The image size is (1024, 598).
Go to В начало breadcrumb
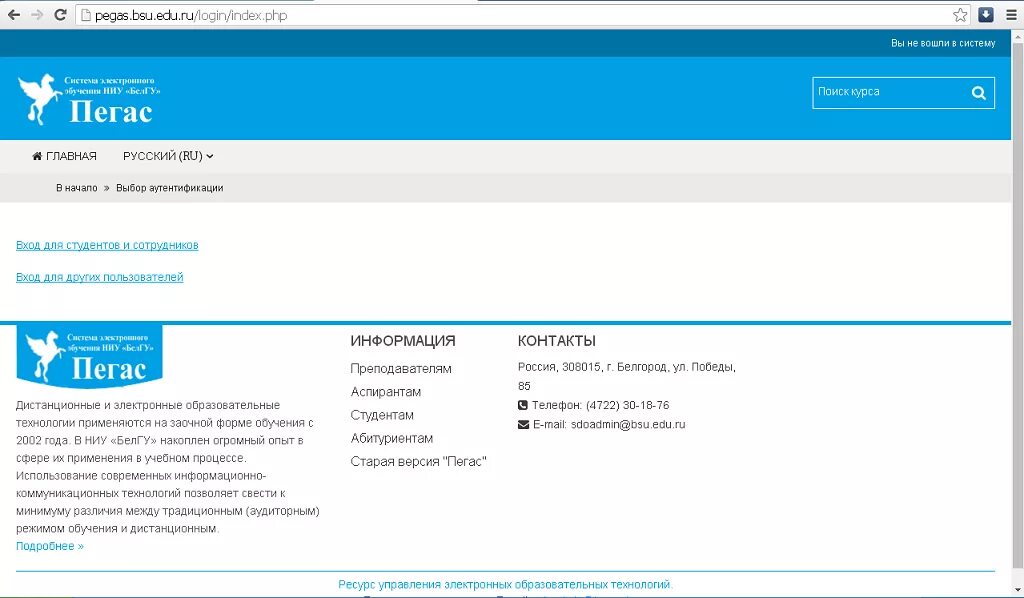pyautogui.click(x=76, y=188)
